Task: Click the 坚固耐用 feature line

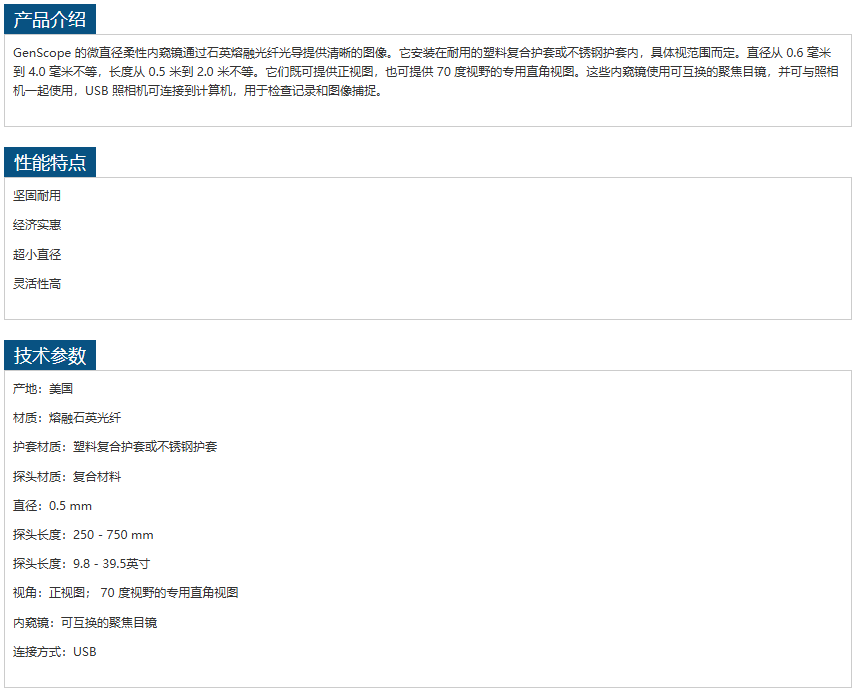Action: (37, 196)
